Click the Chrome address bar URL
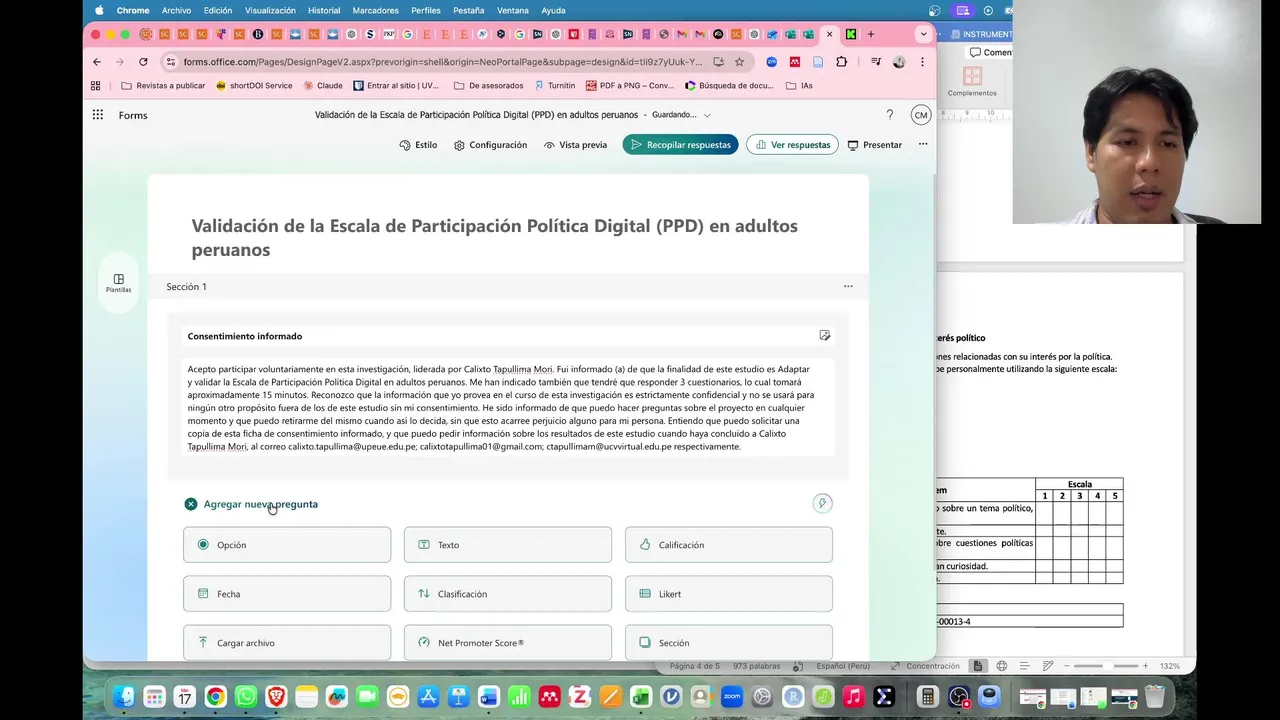This screenshot has height=720, width=1280. pyautogui.click(x=442, y=62)
